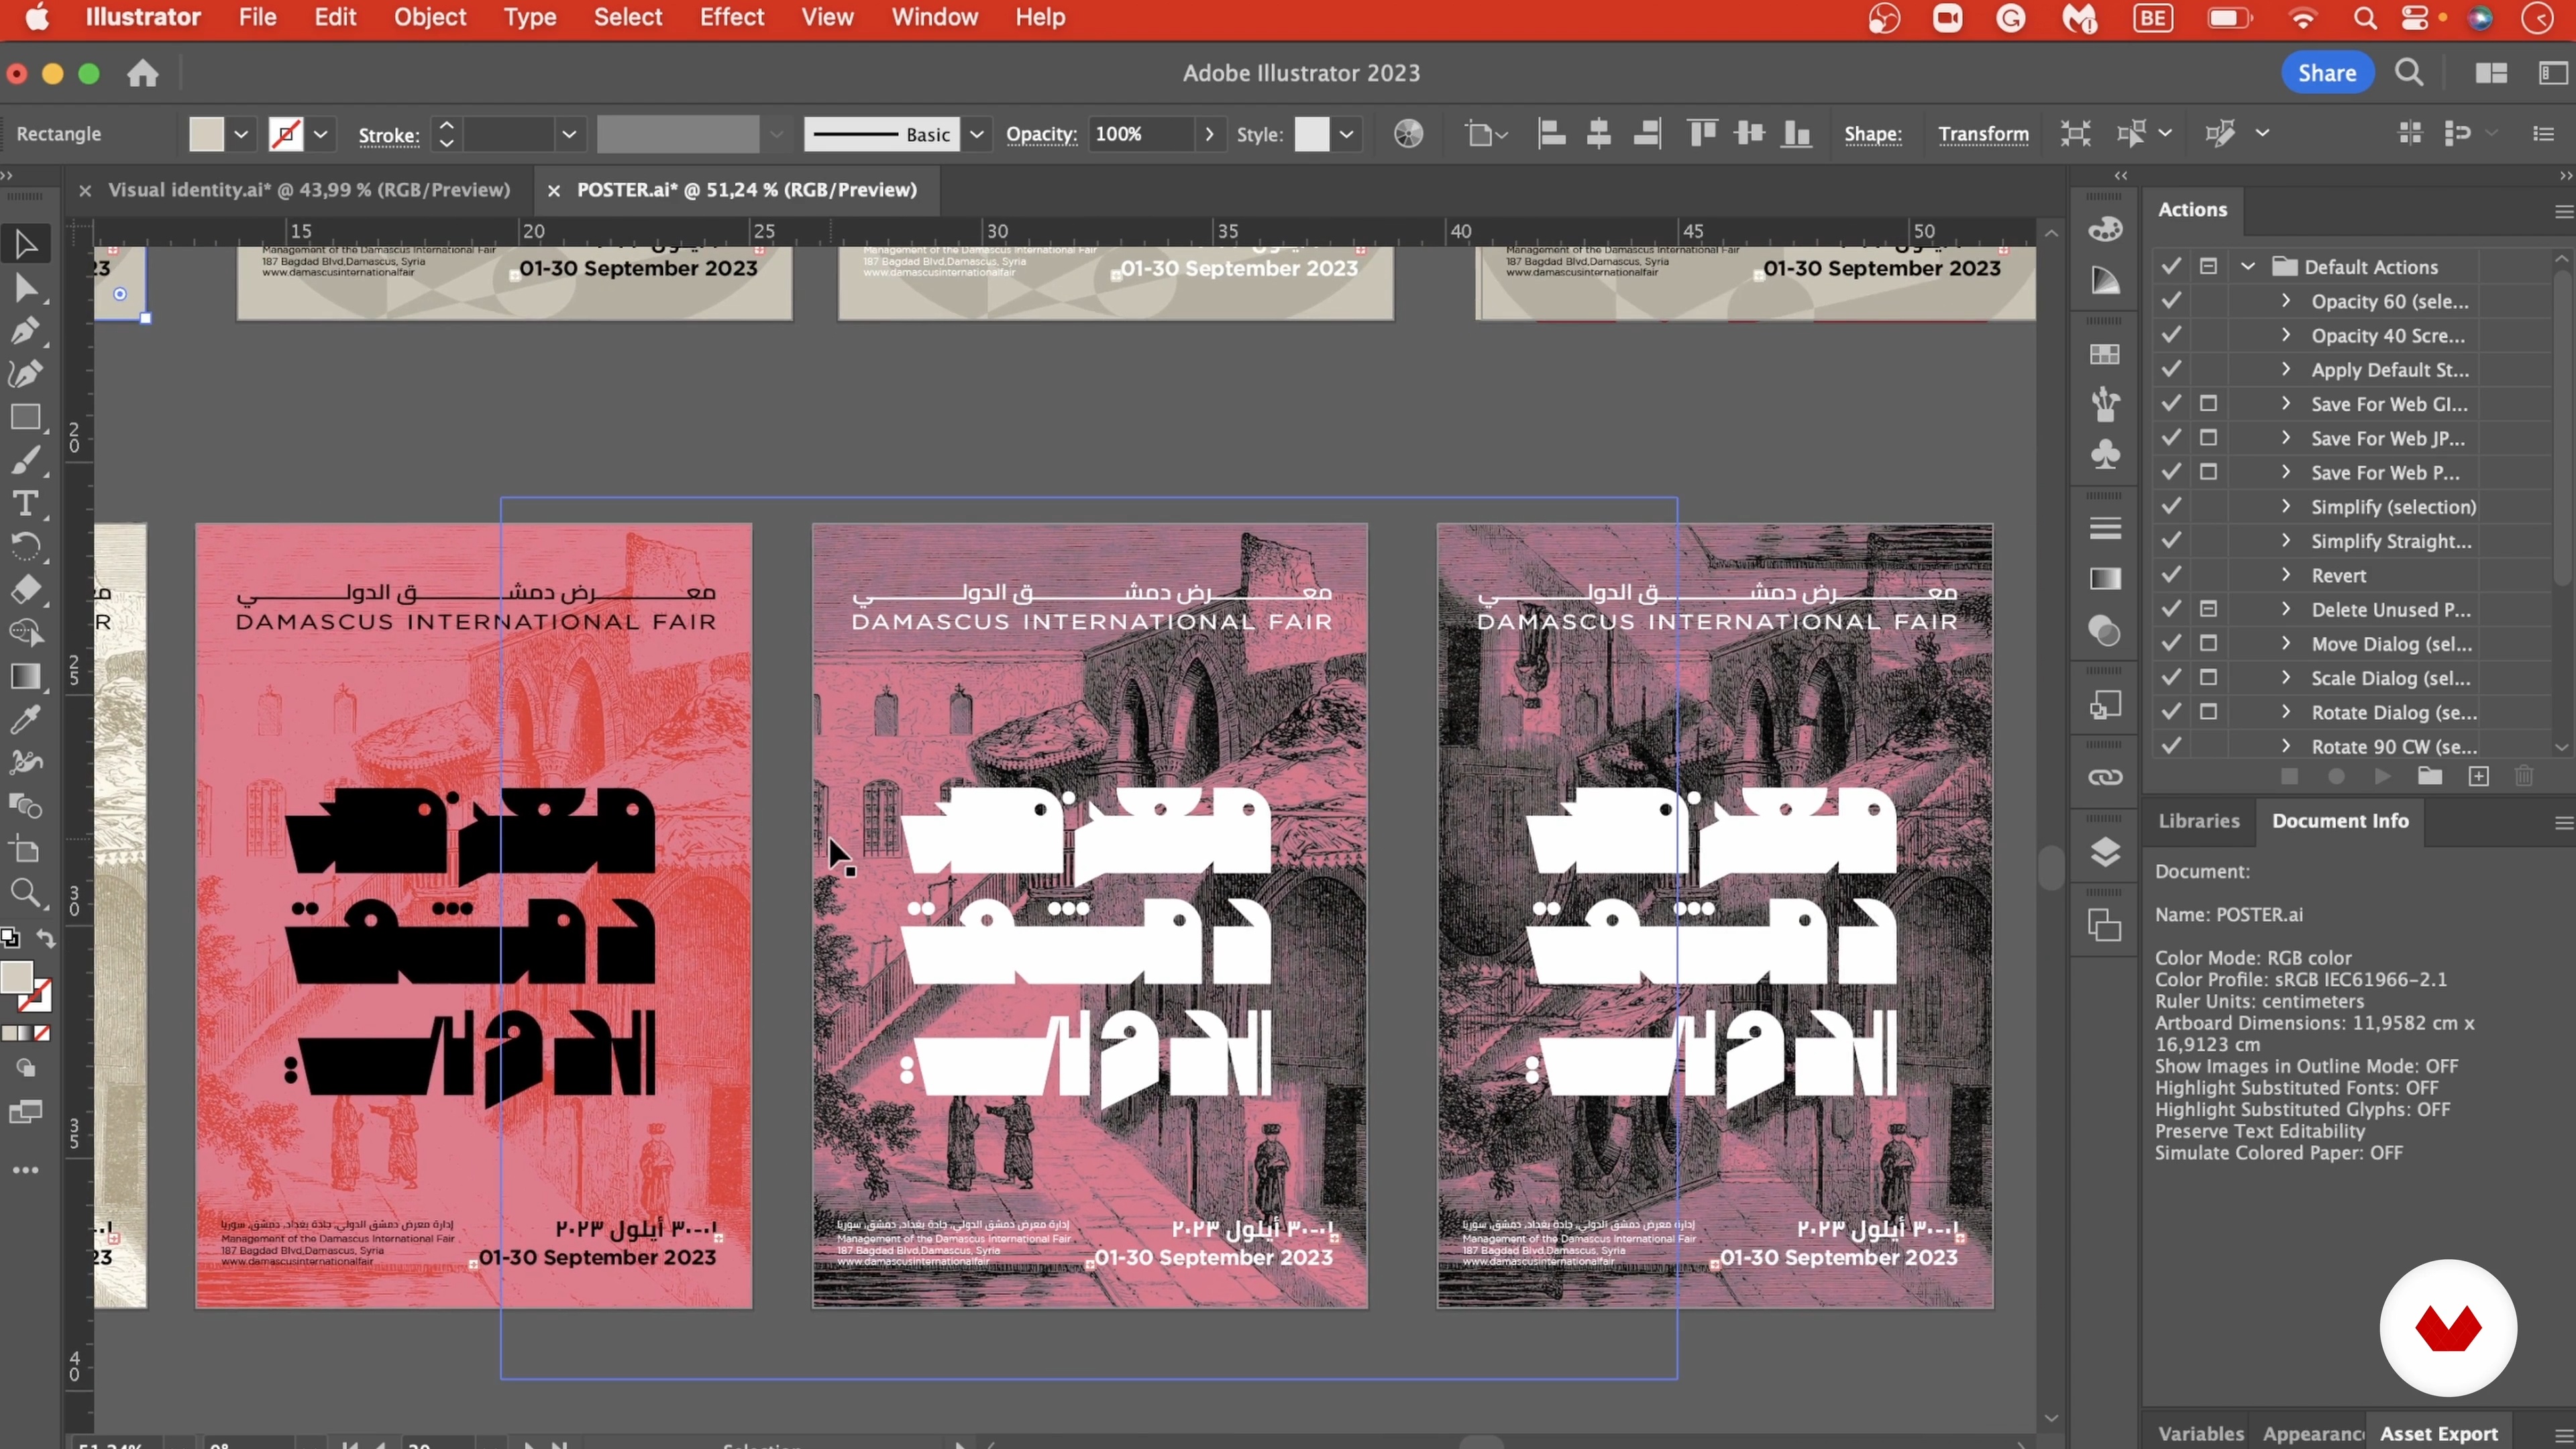Open the Recolor Artwork wheel icon
Screen dimensions: 2576x1449
tap(1408, 134)
